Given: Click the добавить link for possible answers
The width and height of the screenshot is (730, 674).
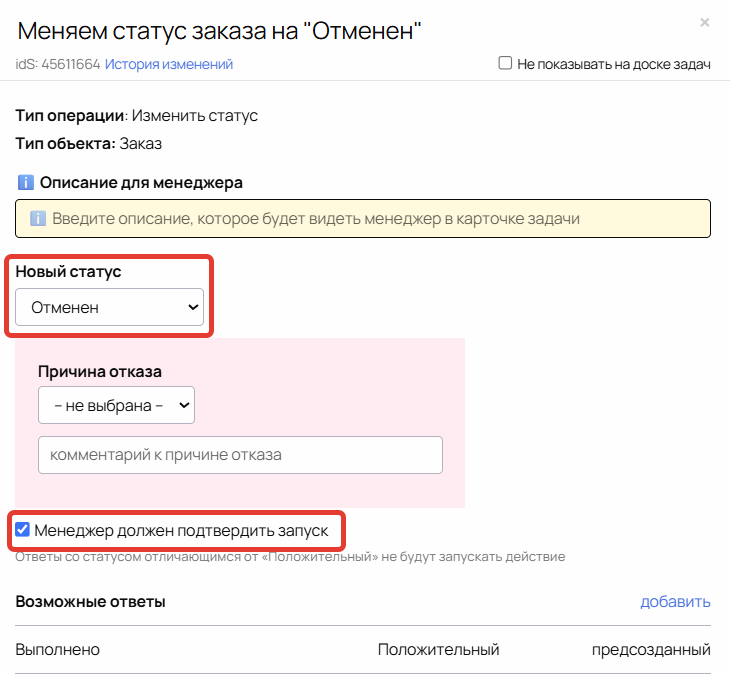Looking at the screenshot, I should [x=675, y=601].
